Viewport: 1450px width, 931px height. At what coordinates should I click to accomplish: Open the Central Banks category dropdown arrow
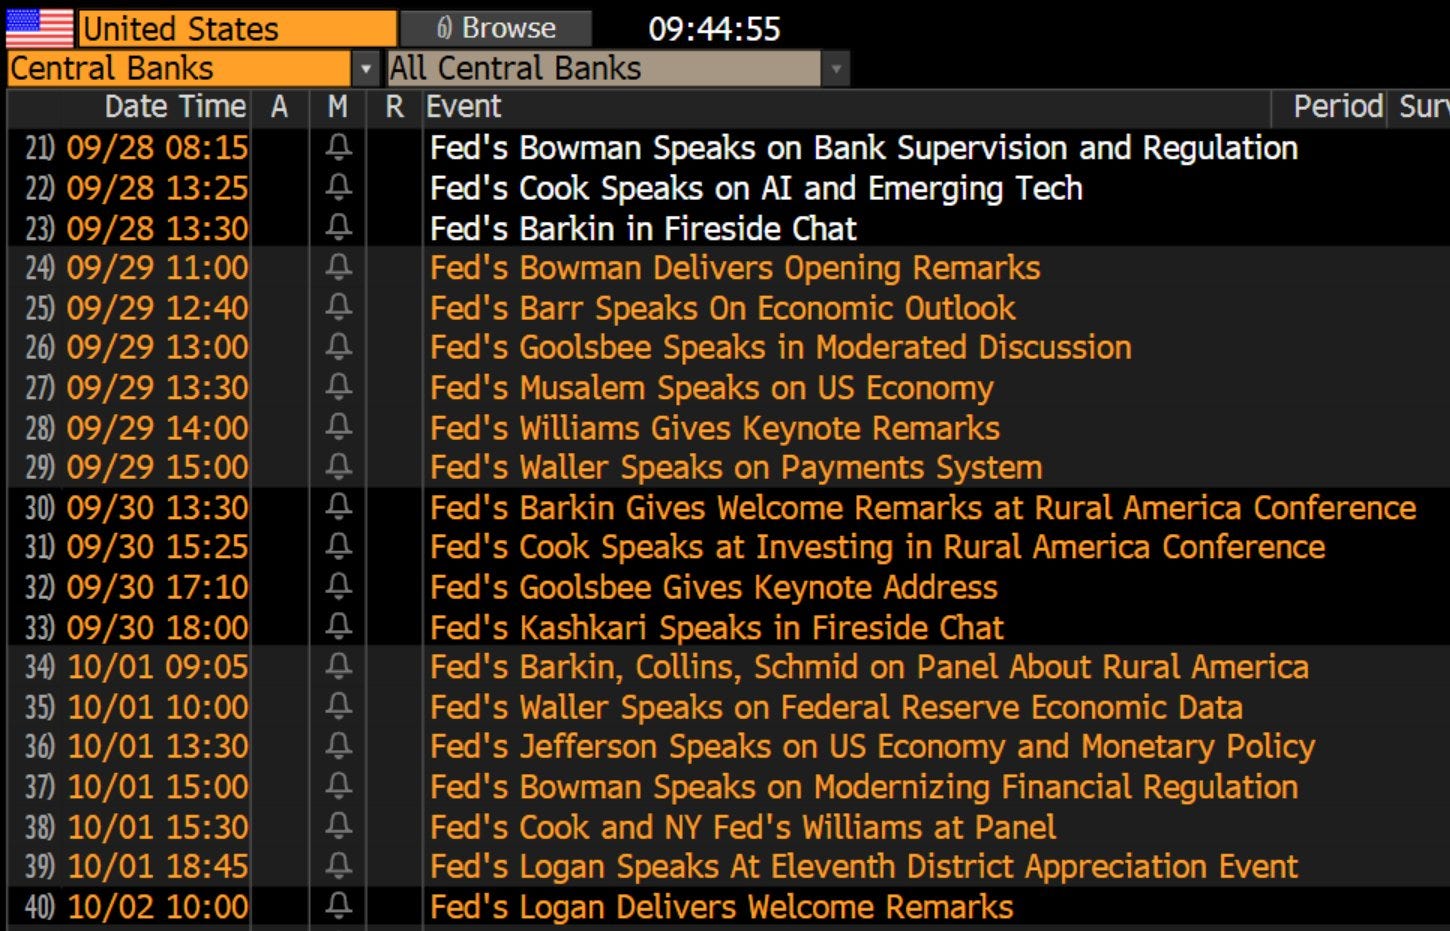click(366, 69)
